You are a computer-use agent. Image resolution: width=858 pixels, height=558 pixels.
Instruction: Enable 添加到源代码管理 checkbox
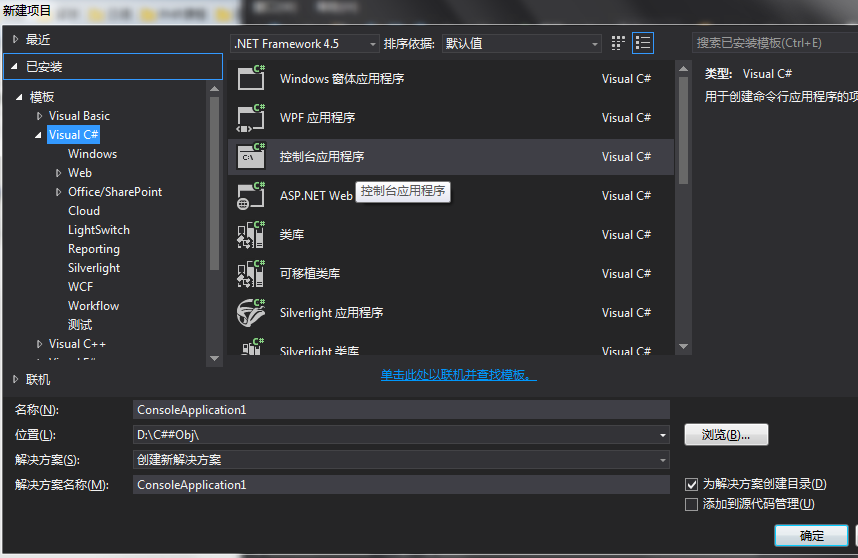pyautogui.click(x=692, y=504)
